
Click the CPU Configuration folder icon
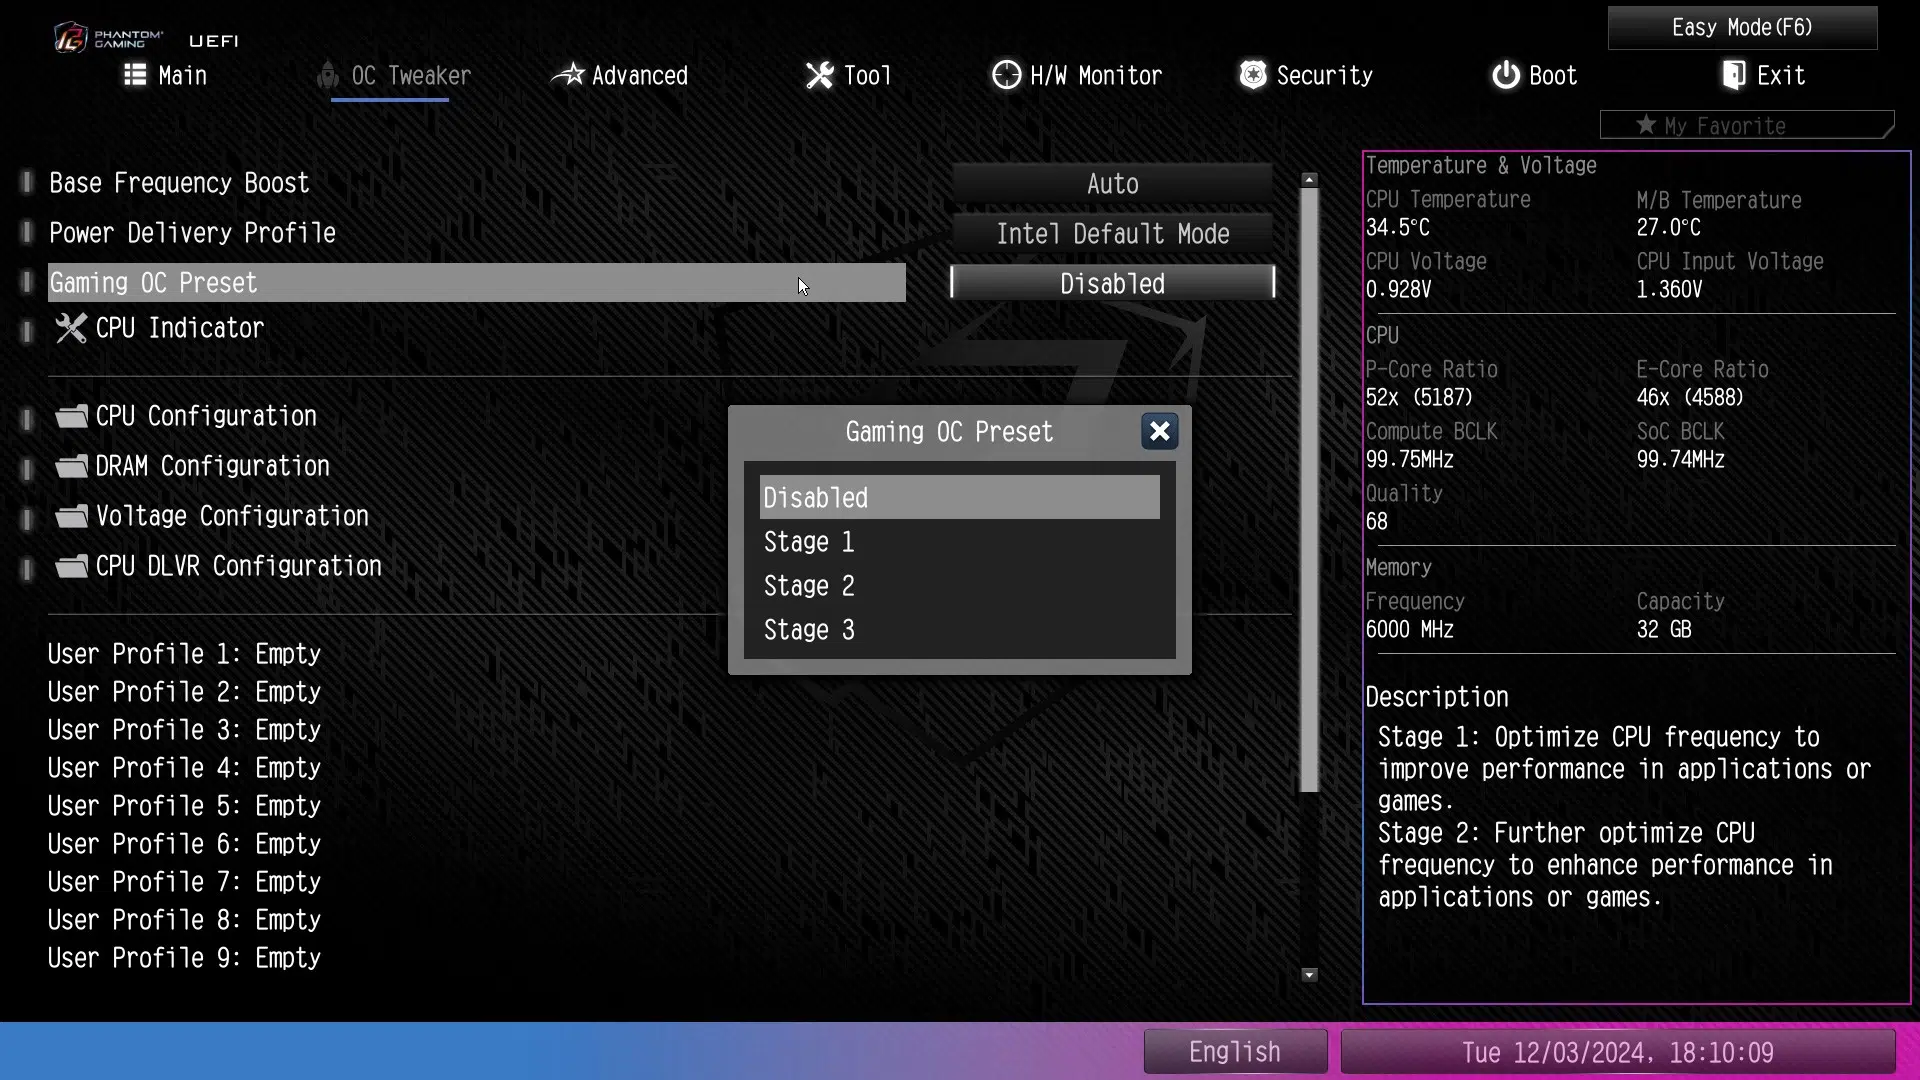[x=71, y=416]
